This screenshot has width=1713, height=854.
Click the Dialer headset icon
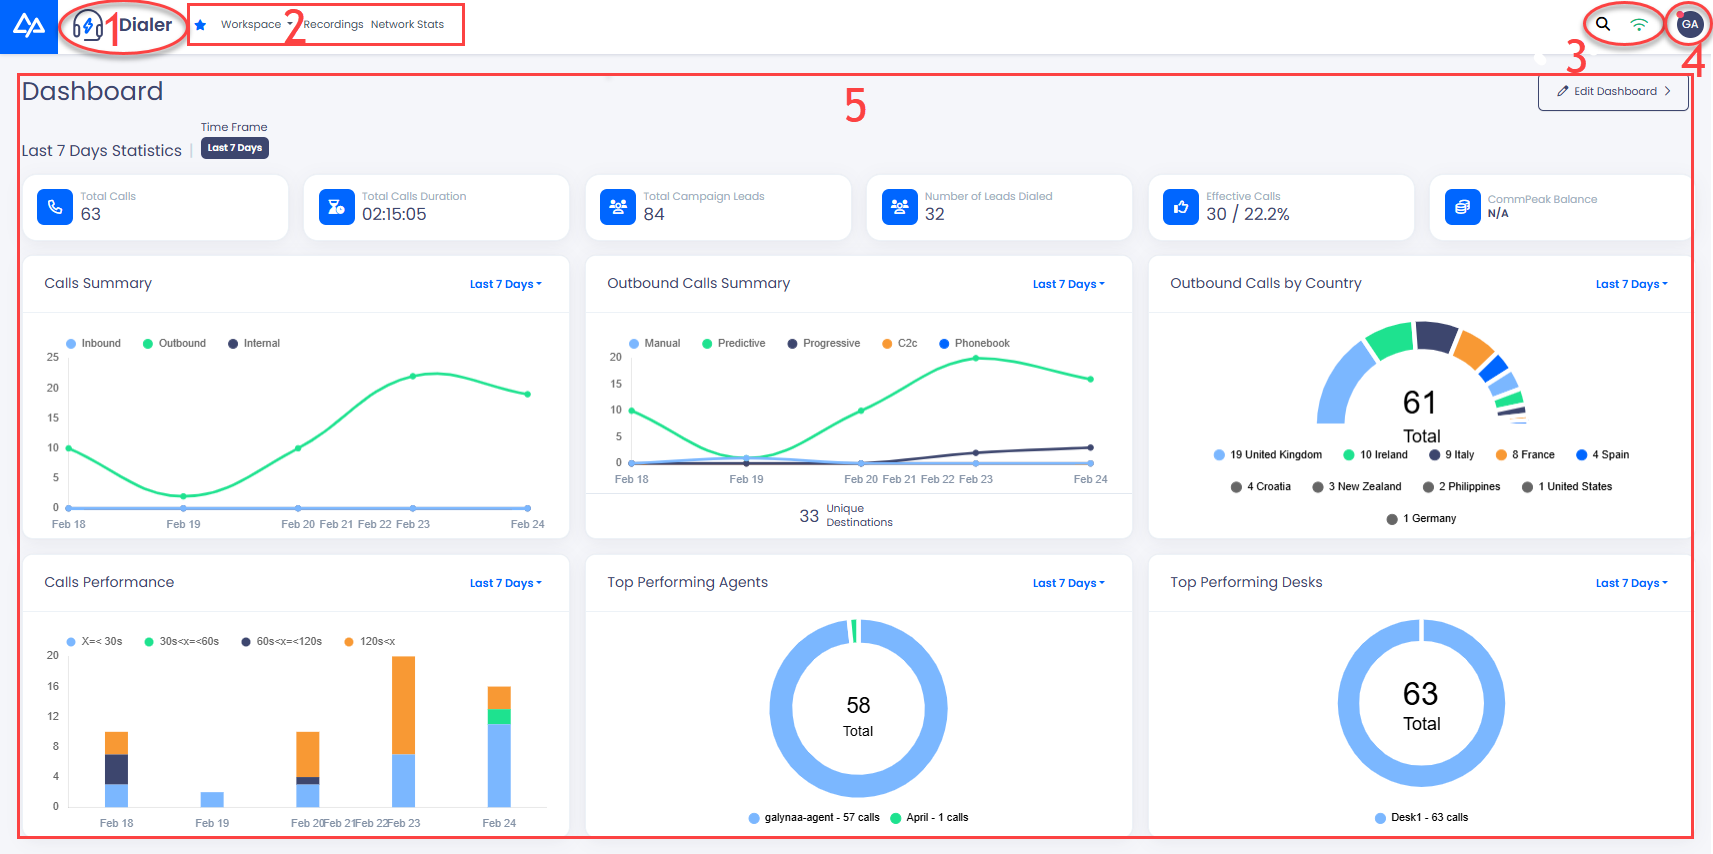click(x=88, y=25)
